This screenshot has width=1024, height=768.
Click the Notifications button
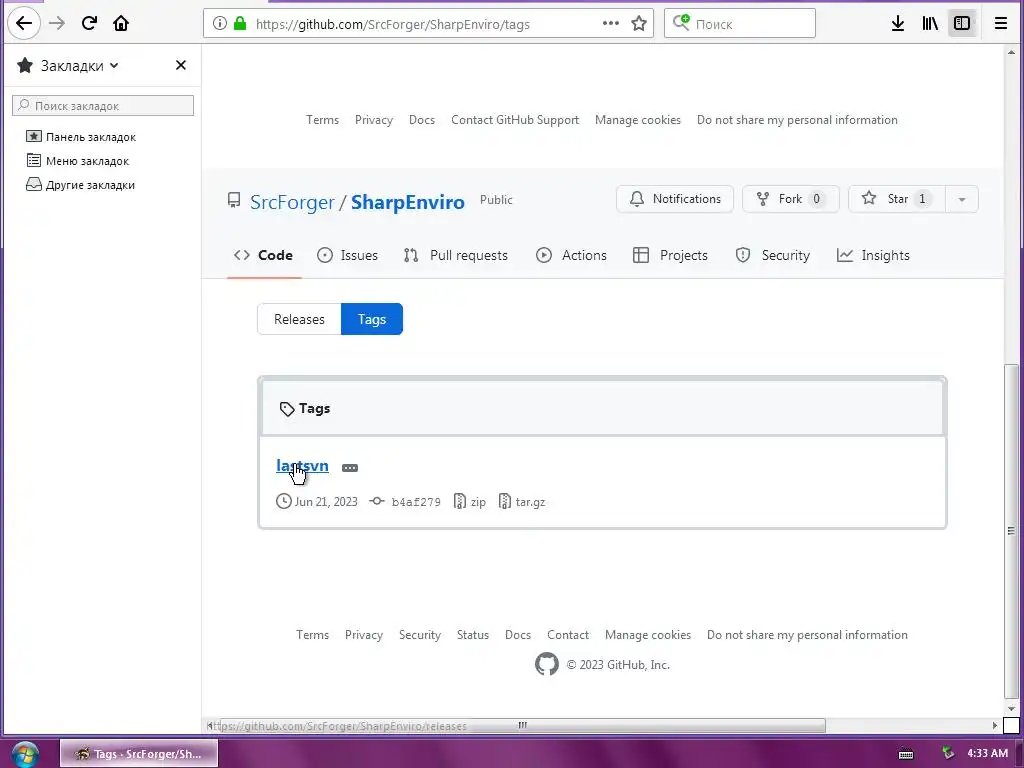pos(675,199)
